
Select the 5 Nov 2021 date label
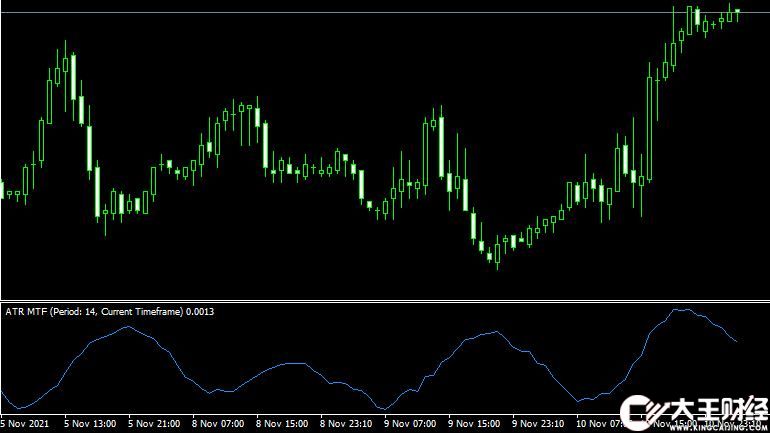(25, 423)
